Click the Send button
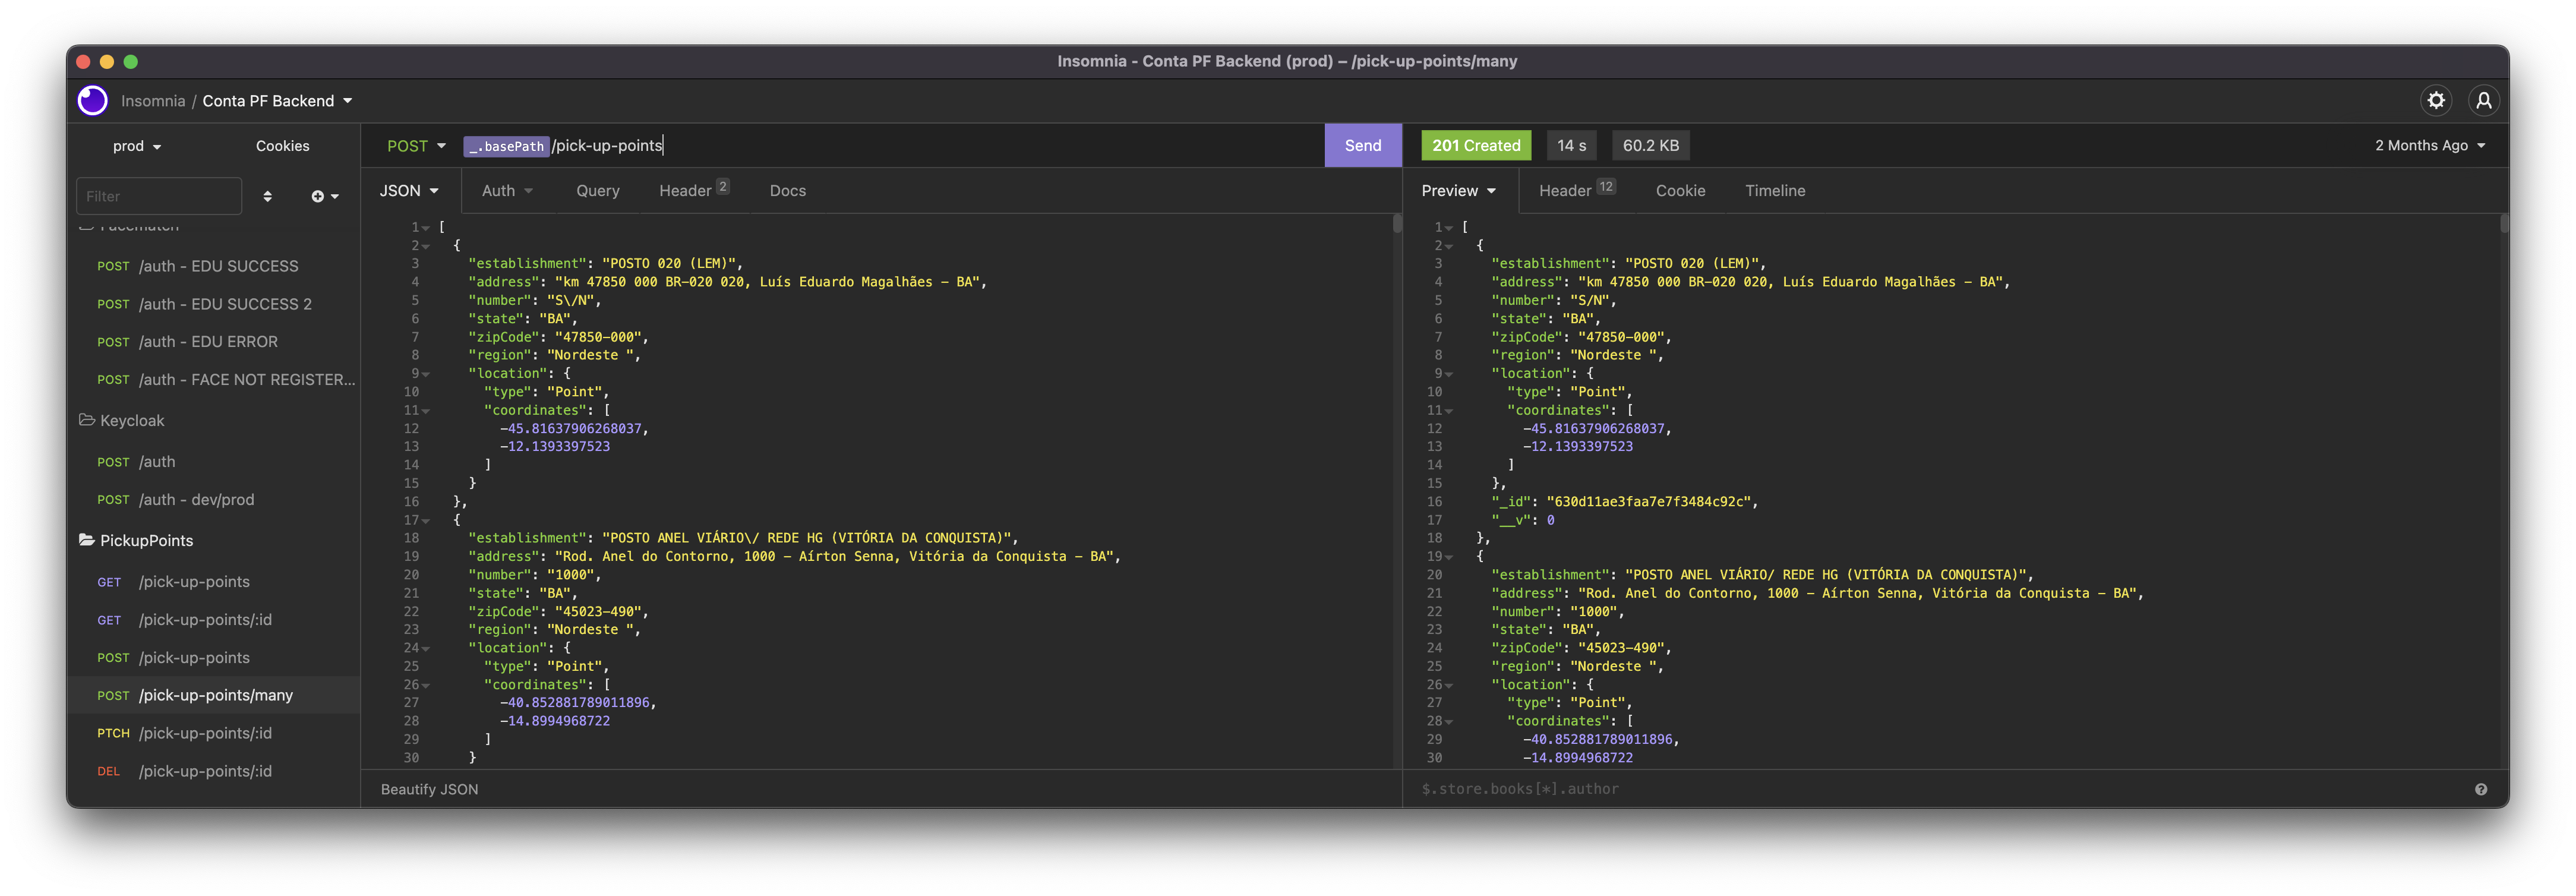Viewport: 2576px width, 896px height. coord(1362,146)
